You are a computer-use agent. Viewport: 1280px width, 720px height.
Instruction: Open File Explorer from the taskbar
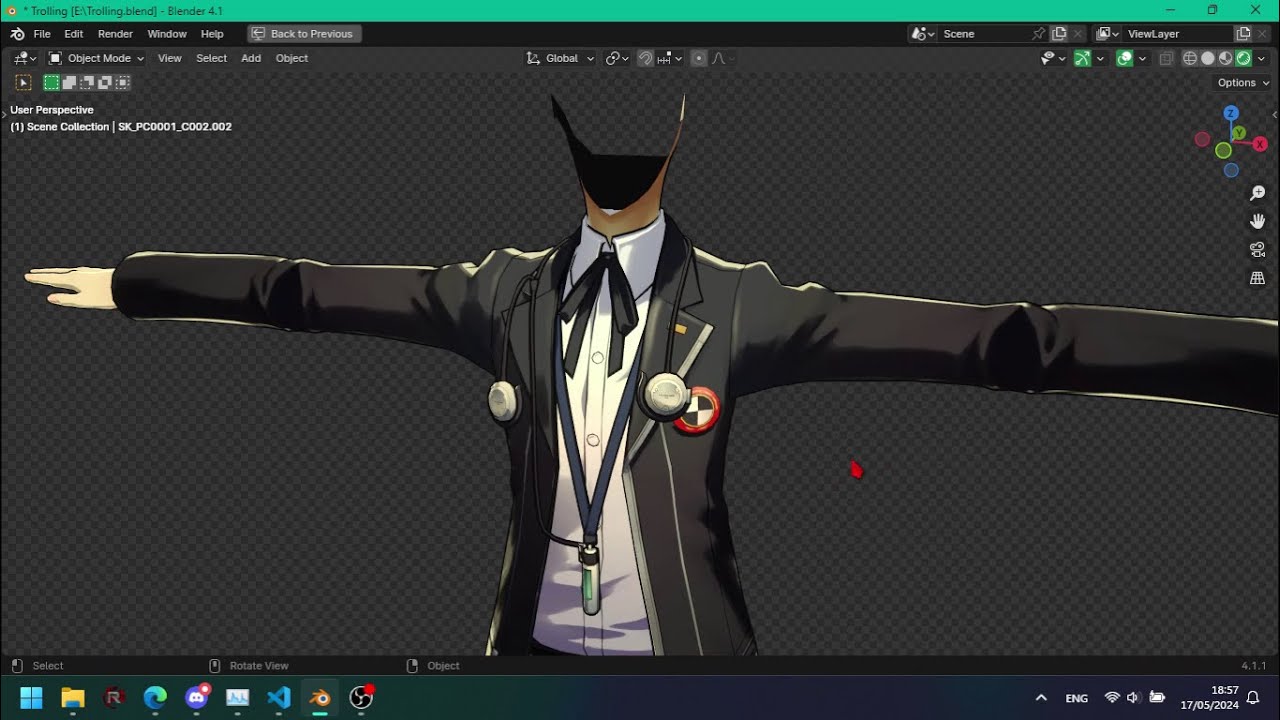(x=73, y=697)
